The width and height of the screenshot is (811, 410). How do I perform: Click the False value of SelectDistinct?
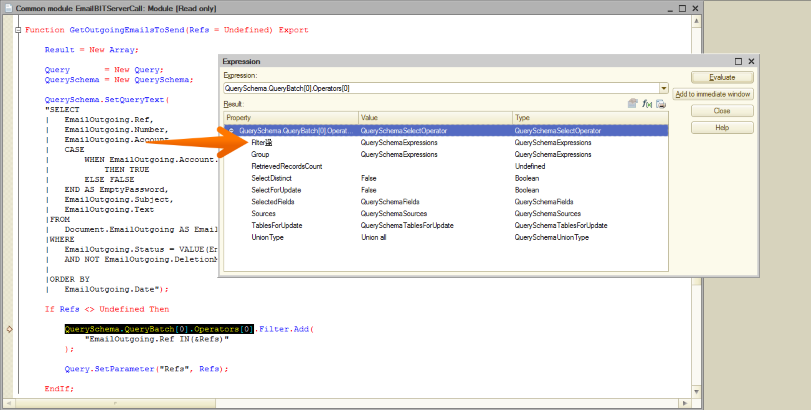[x=368, y=178]
